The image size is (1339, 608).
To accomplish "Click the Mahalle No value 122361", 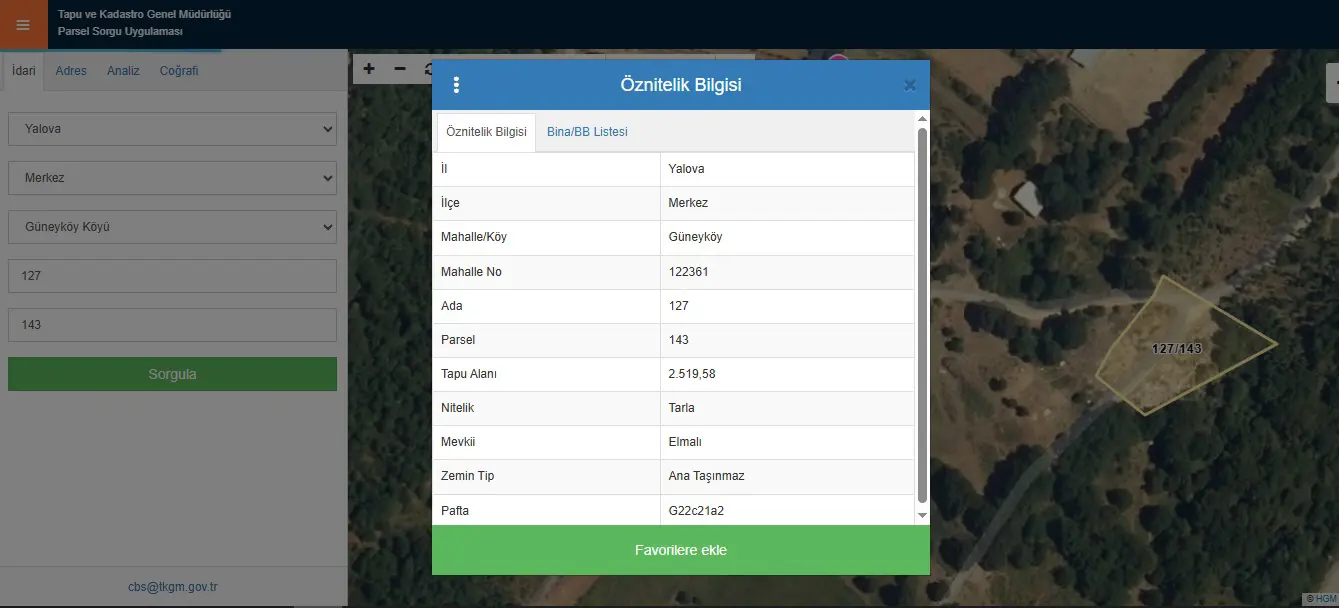I will tap(689, 272).
